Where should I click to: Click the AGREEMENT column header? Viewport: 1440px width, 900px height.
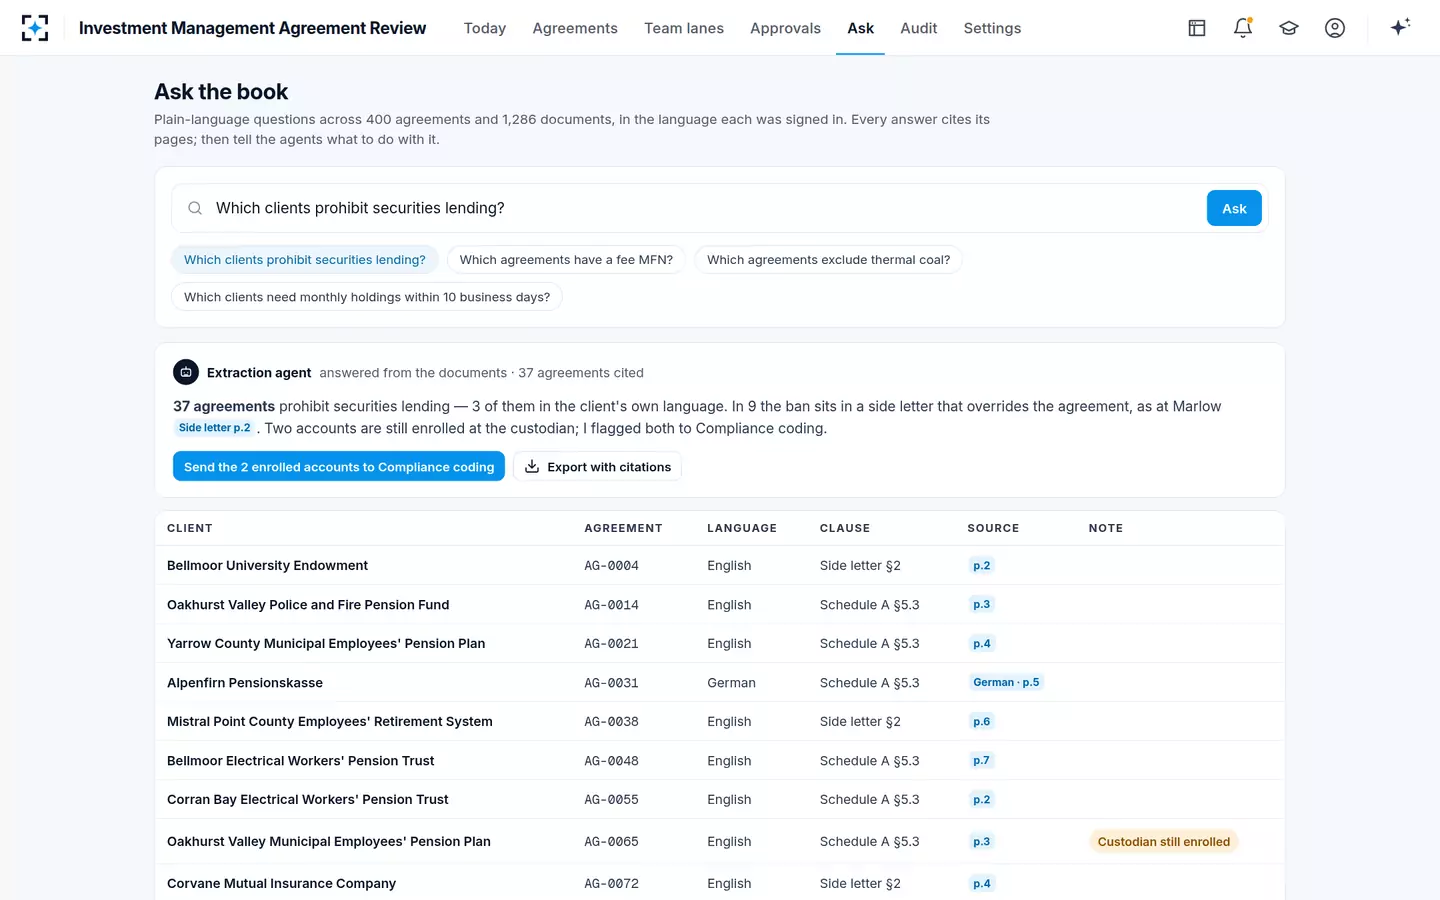pyautogui.click(x=624, y=528)
